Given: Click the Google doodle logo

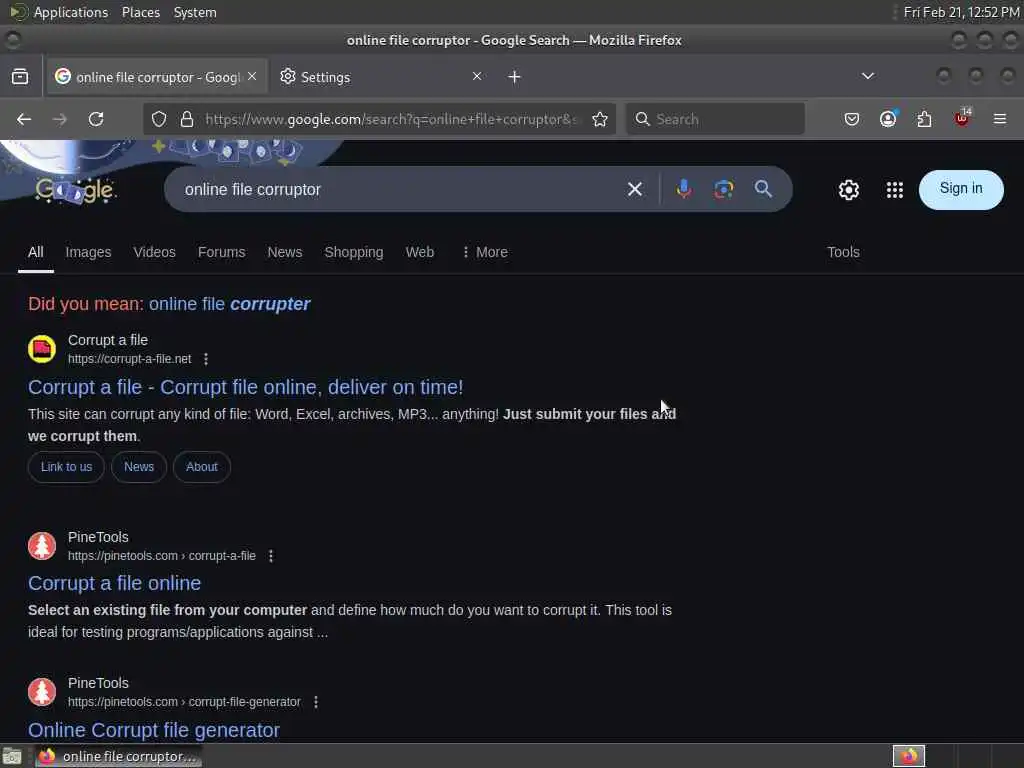Looking at the screenshot, I should pyautogui.click(x=75, y=189).
